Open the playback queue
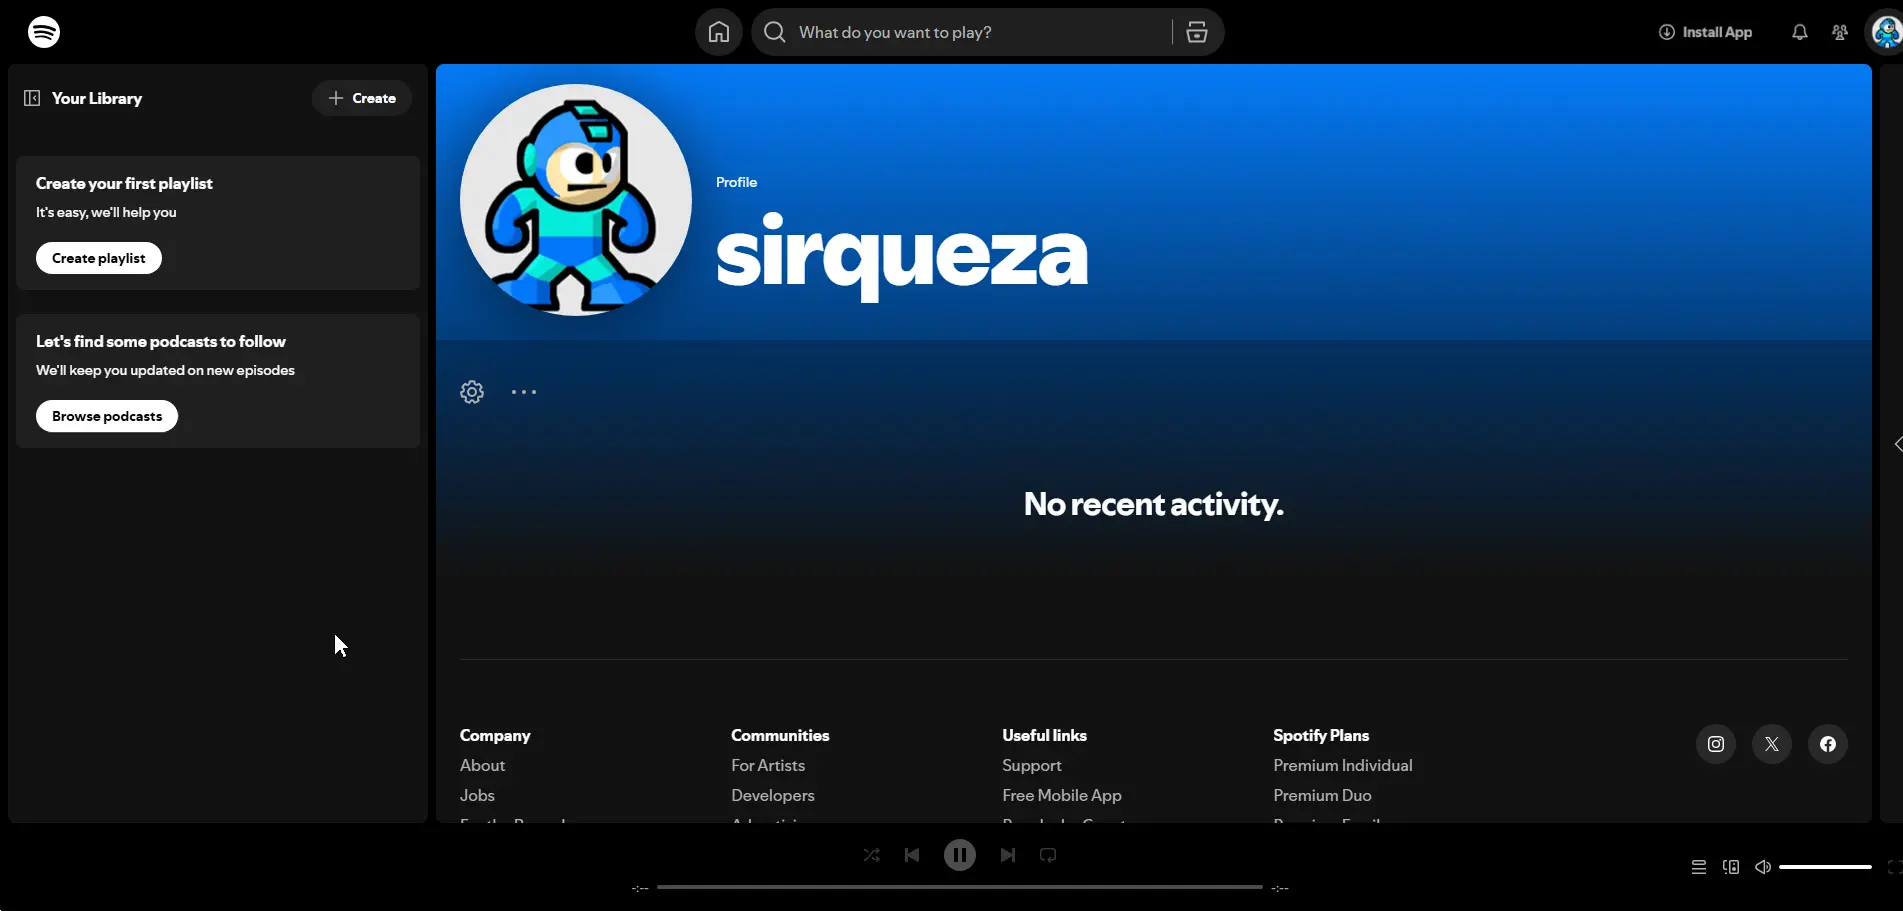 [x=1699, y=867]
